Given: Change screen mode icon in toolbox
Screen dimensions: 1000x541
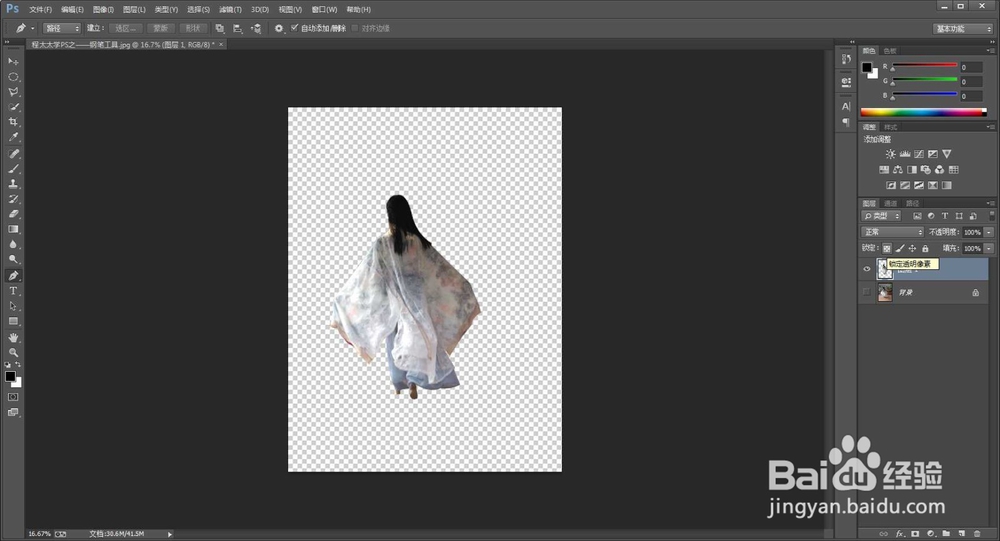Looking at the screenshot, I should pos(13,412).
